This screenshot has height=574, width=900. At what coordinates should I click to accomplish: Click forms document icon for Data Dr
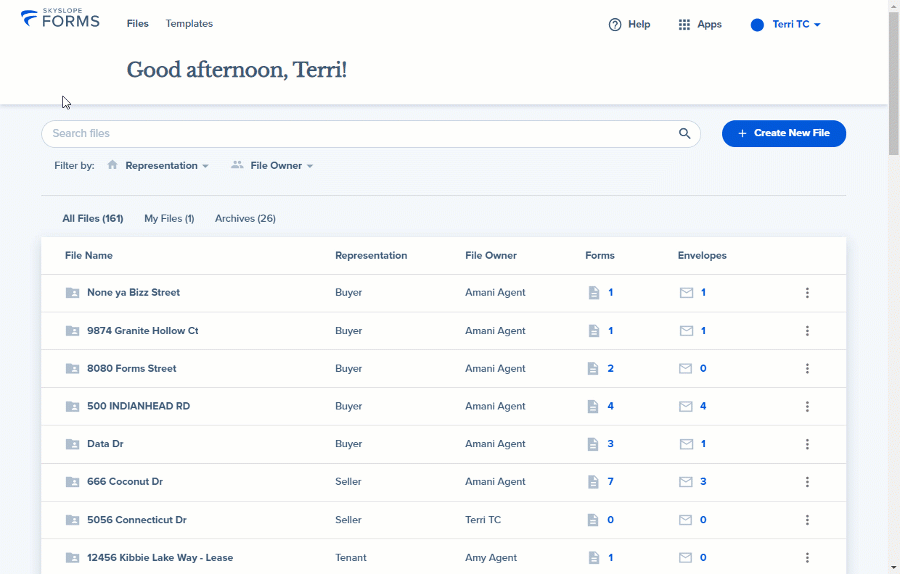(593, 444)
